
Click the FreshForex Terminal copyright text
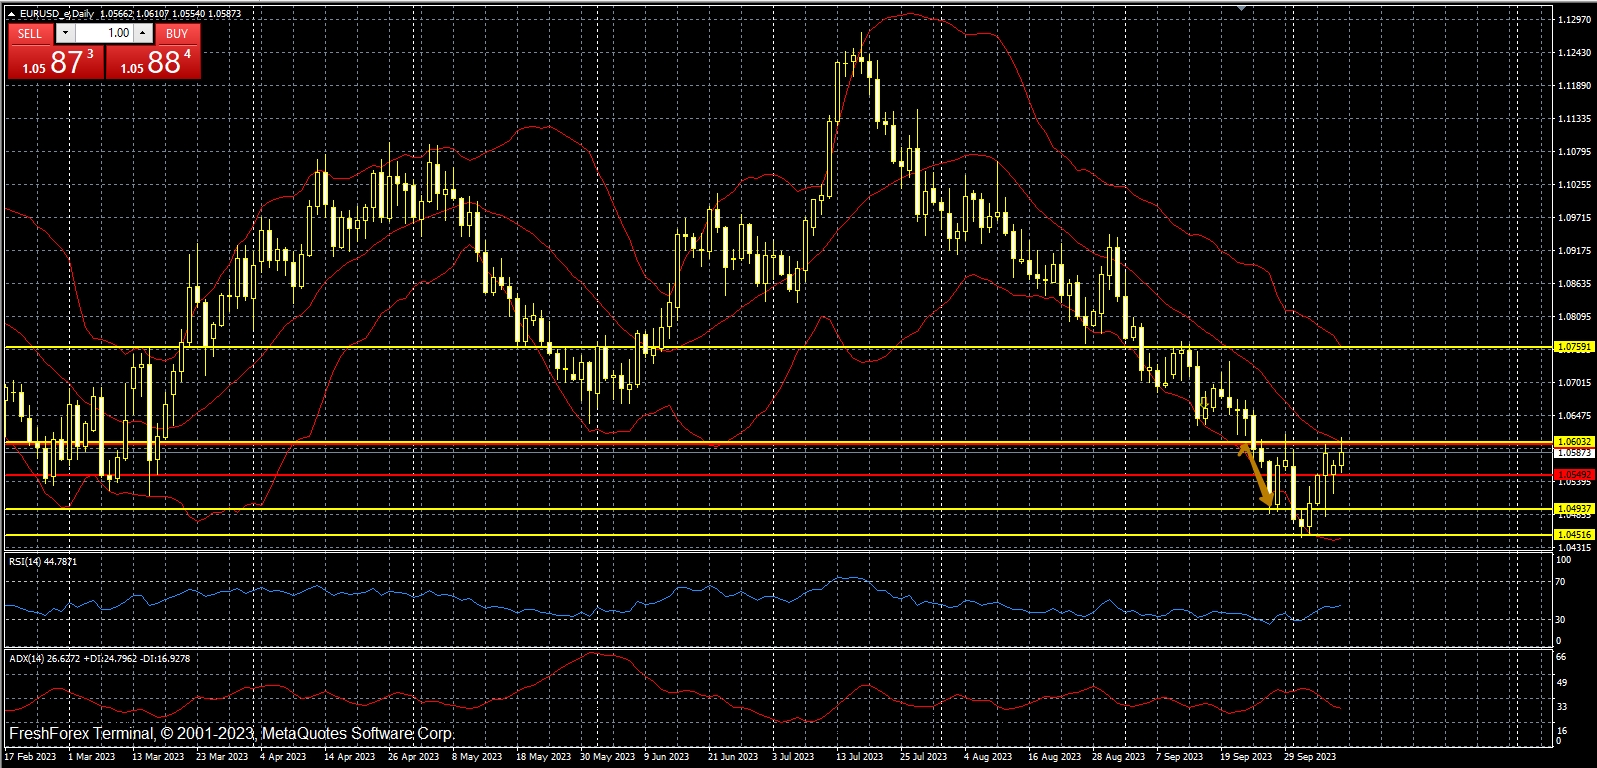pos(231,734)
